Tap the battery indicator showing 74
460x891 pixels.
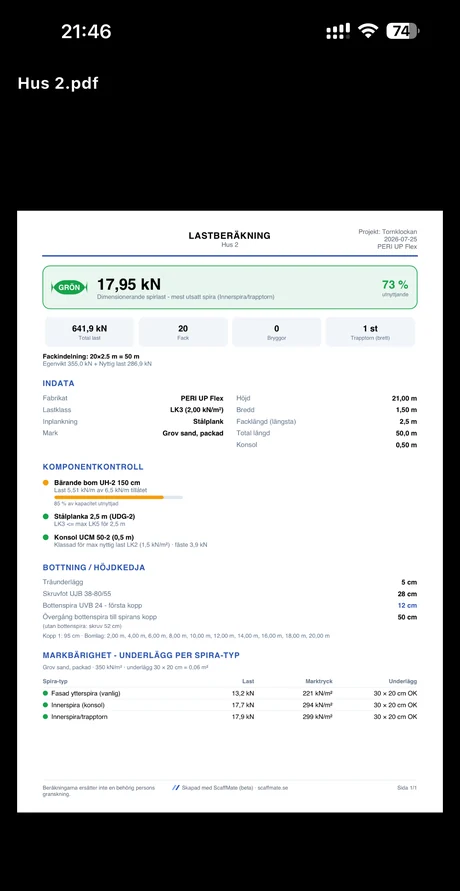(x=403, y=31)
